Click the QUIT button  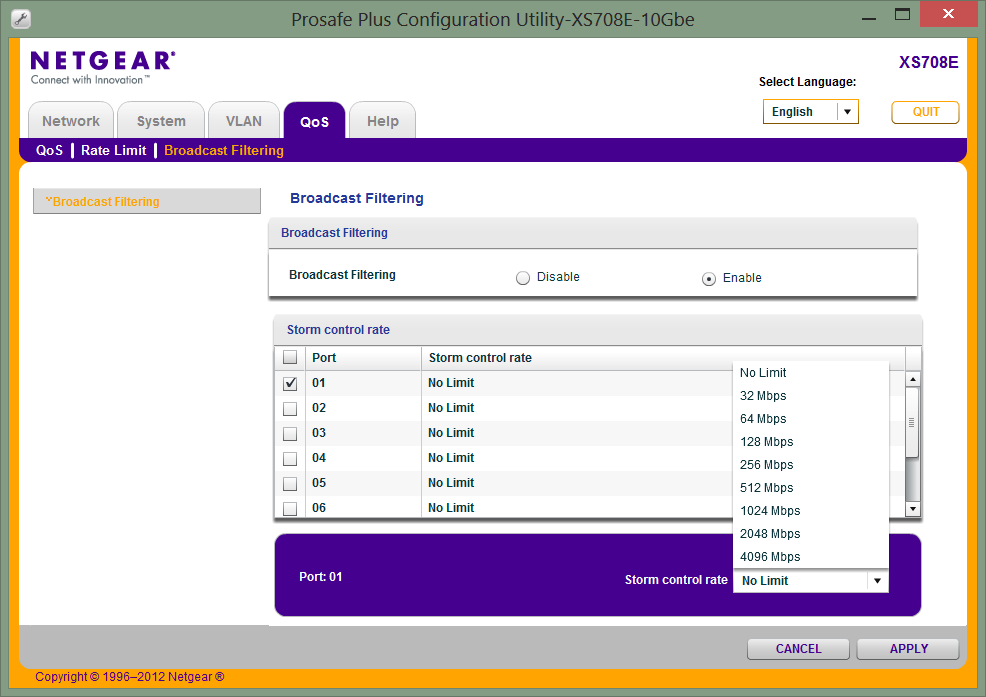(925, 112)
